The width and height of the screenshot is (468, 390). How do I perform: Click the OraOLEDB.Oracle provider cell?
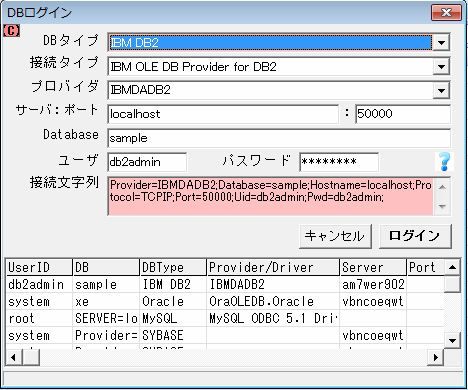tap(273, 302)
